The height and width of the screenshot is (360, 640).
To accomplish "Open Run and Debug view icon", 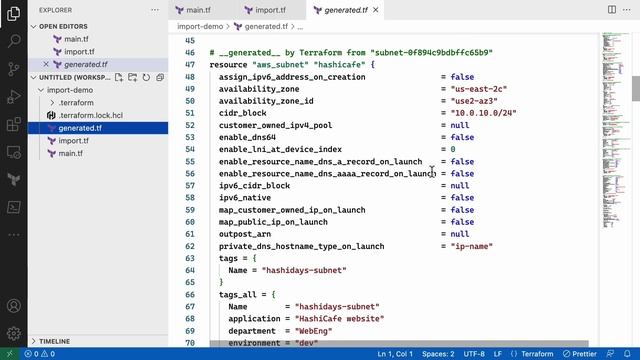I will coord(13,97).
